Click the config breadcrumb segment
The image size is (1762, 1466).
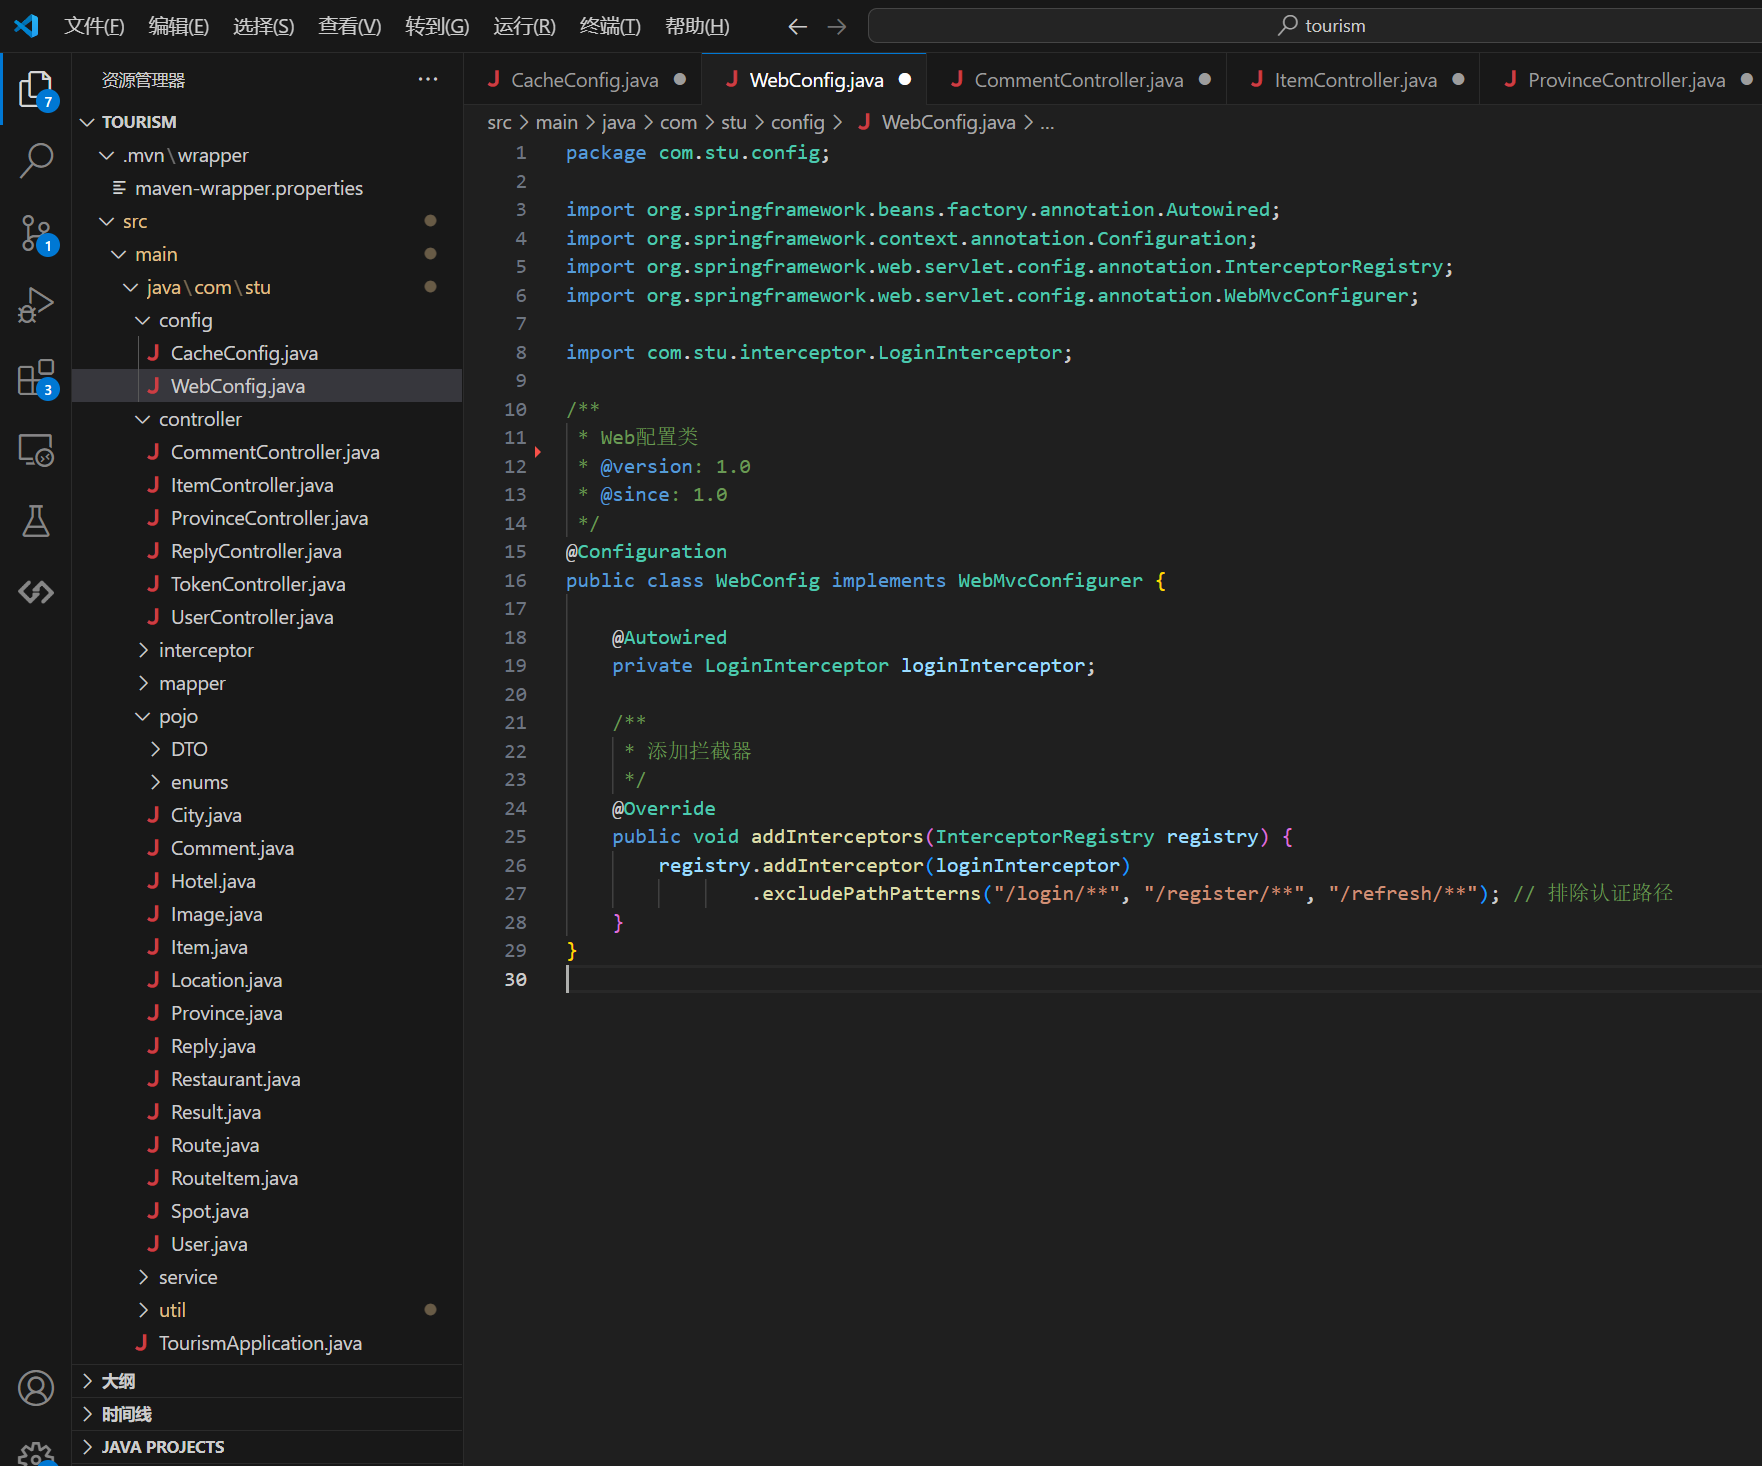[797, 122]
